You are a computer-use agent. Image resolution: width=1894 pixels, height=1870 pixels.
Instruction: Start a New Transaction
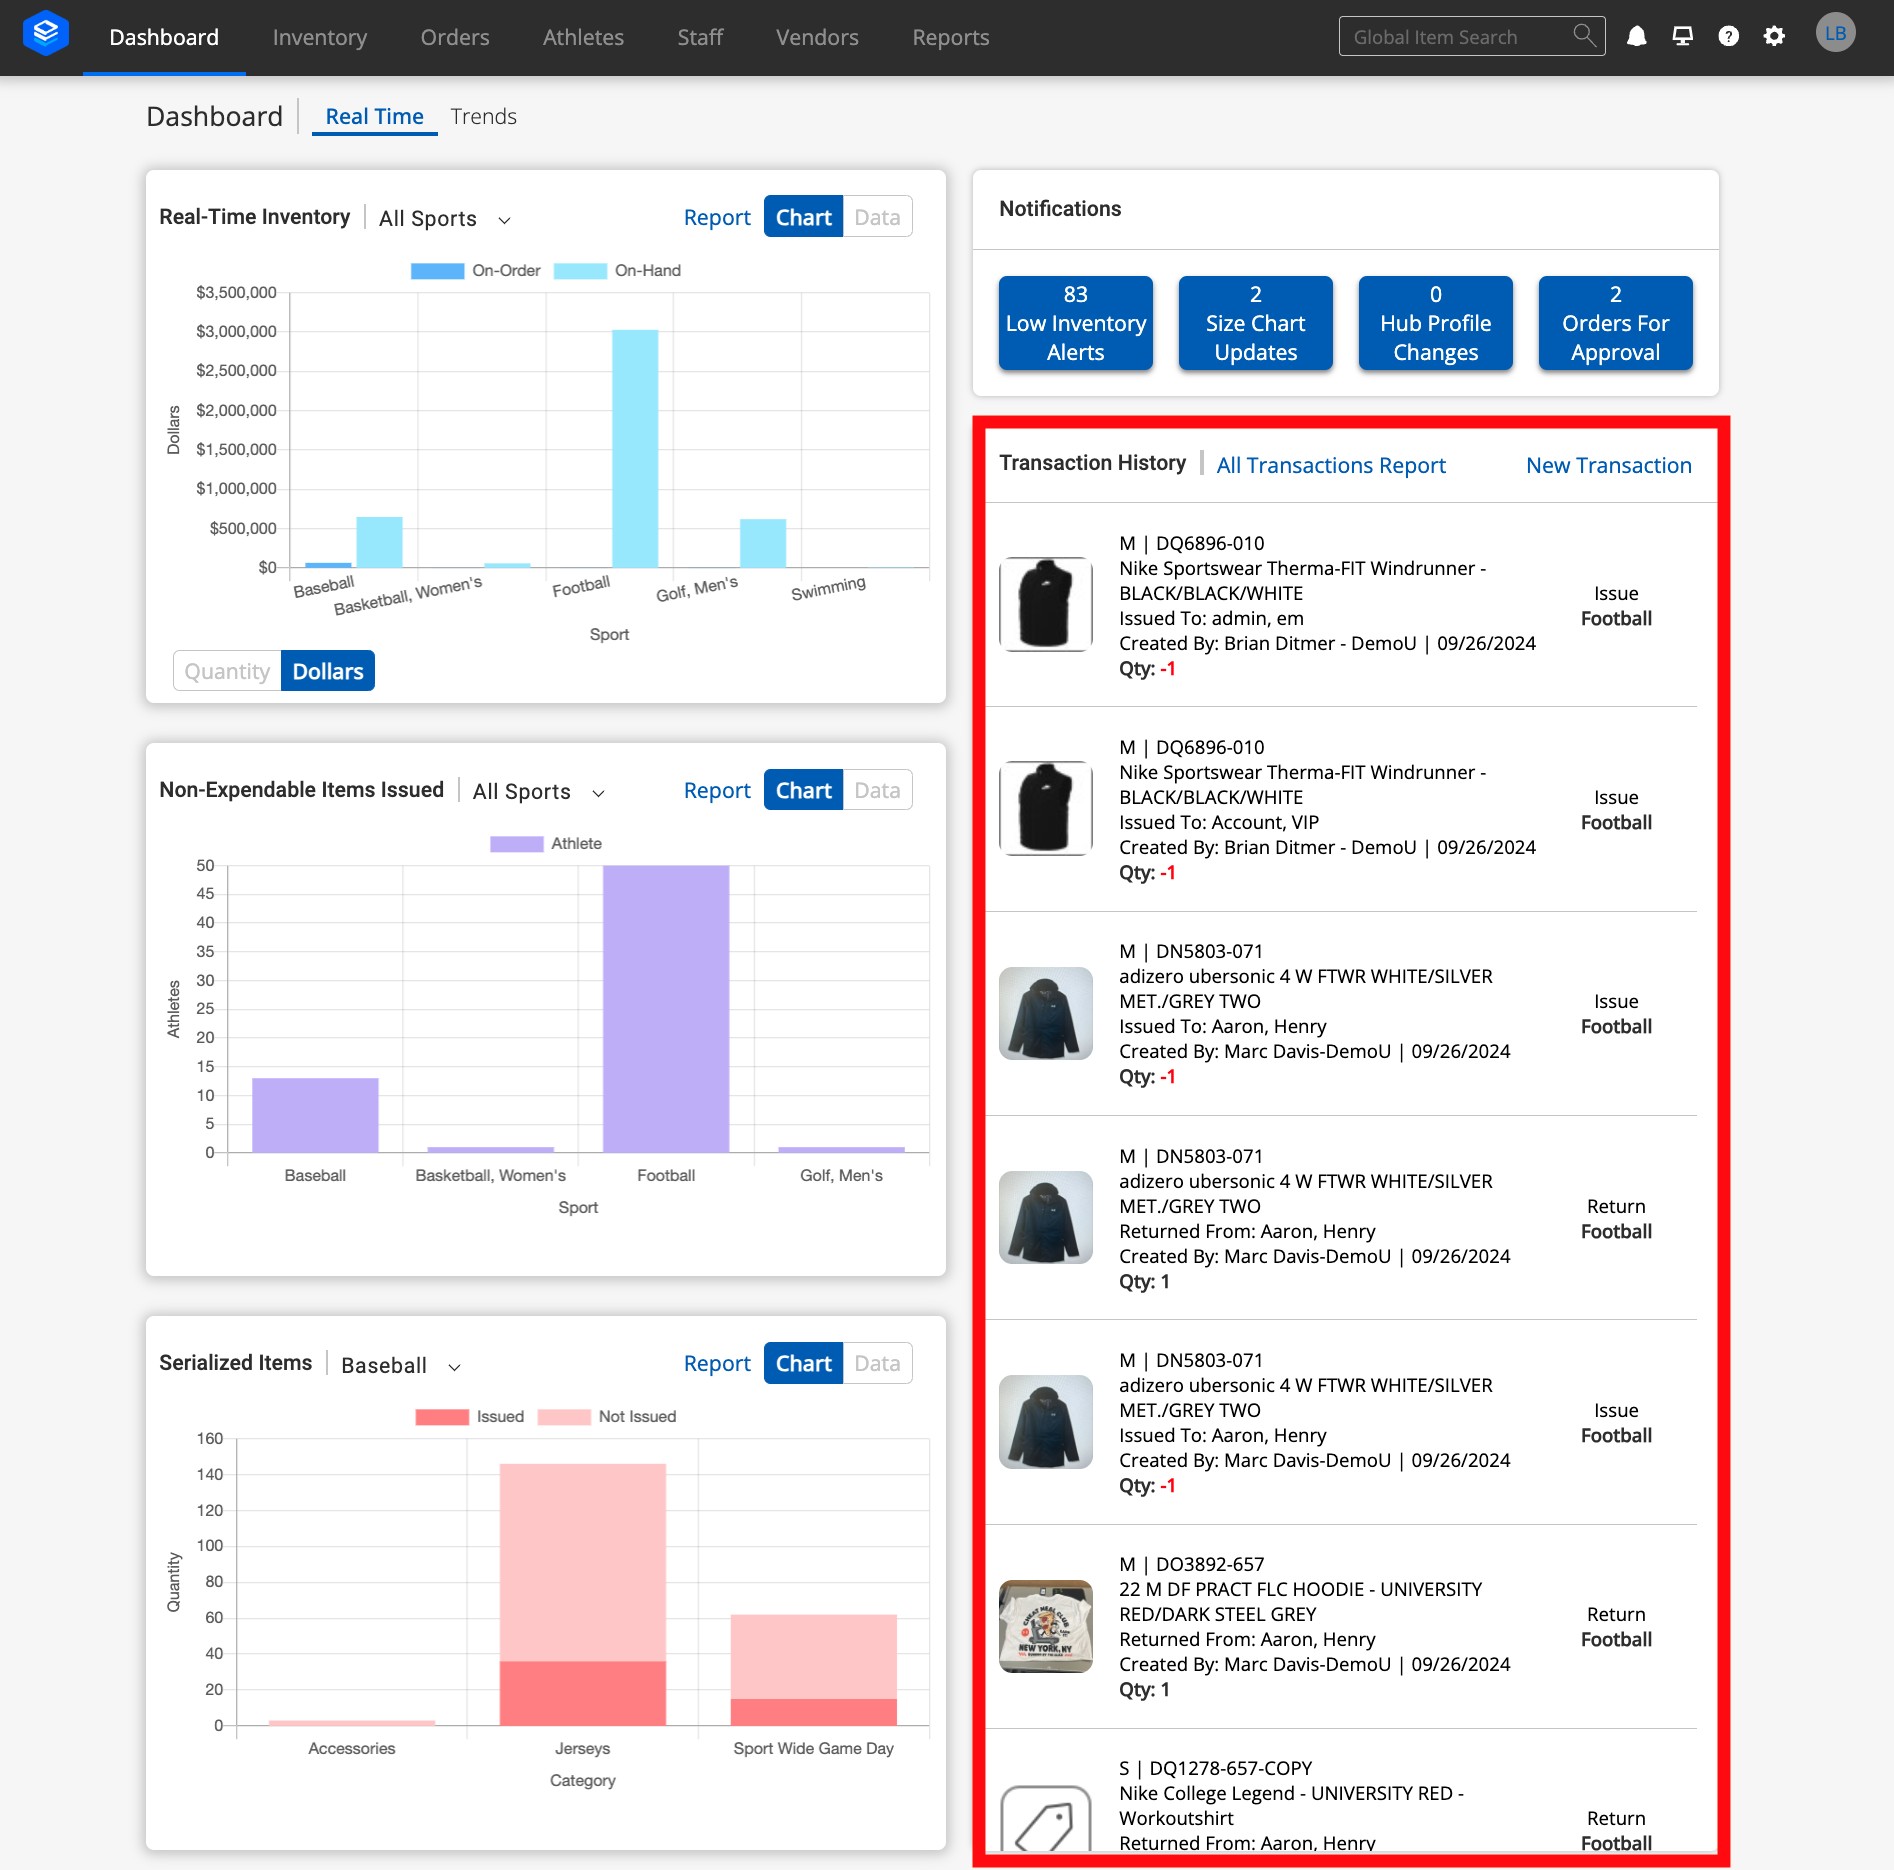pos(1609,465)
